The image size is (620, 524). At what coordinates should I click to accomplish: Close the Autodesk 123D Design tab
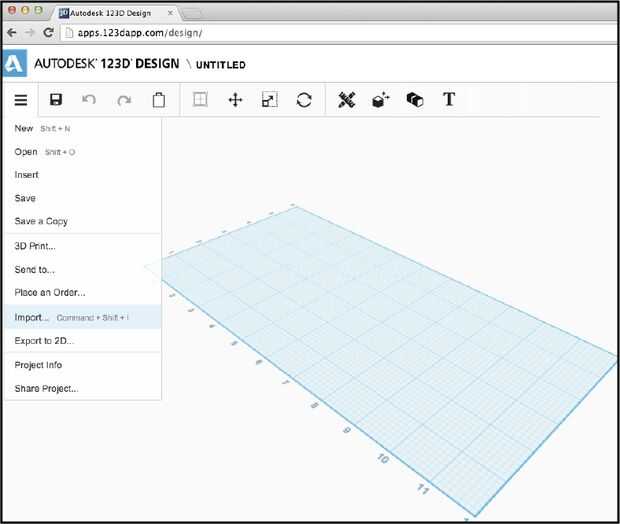170,13
